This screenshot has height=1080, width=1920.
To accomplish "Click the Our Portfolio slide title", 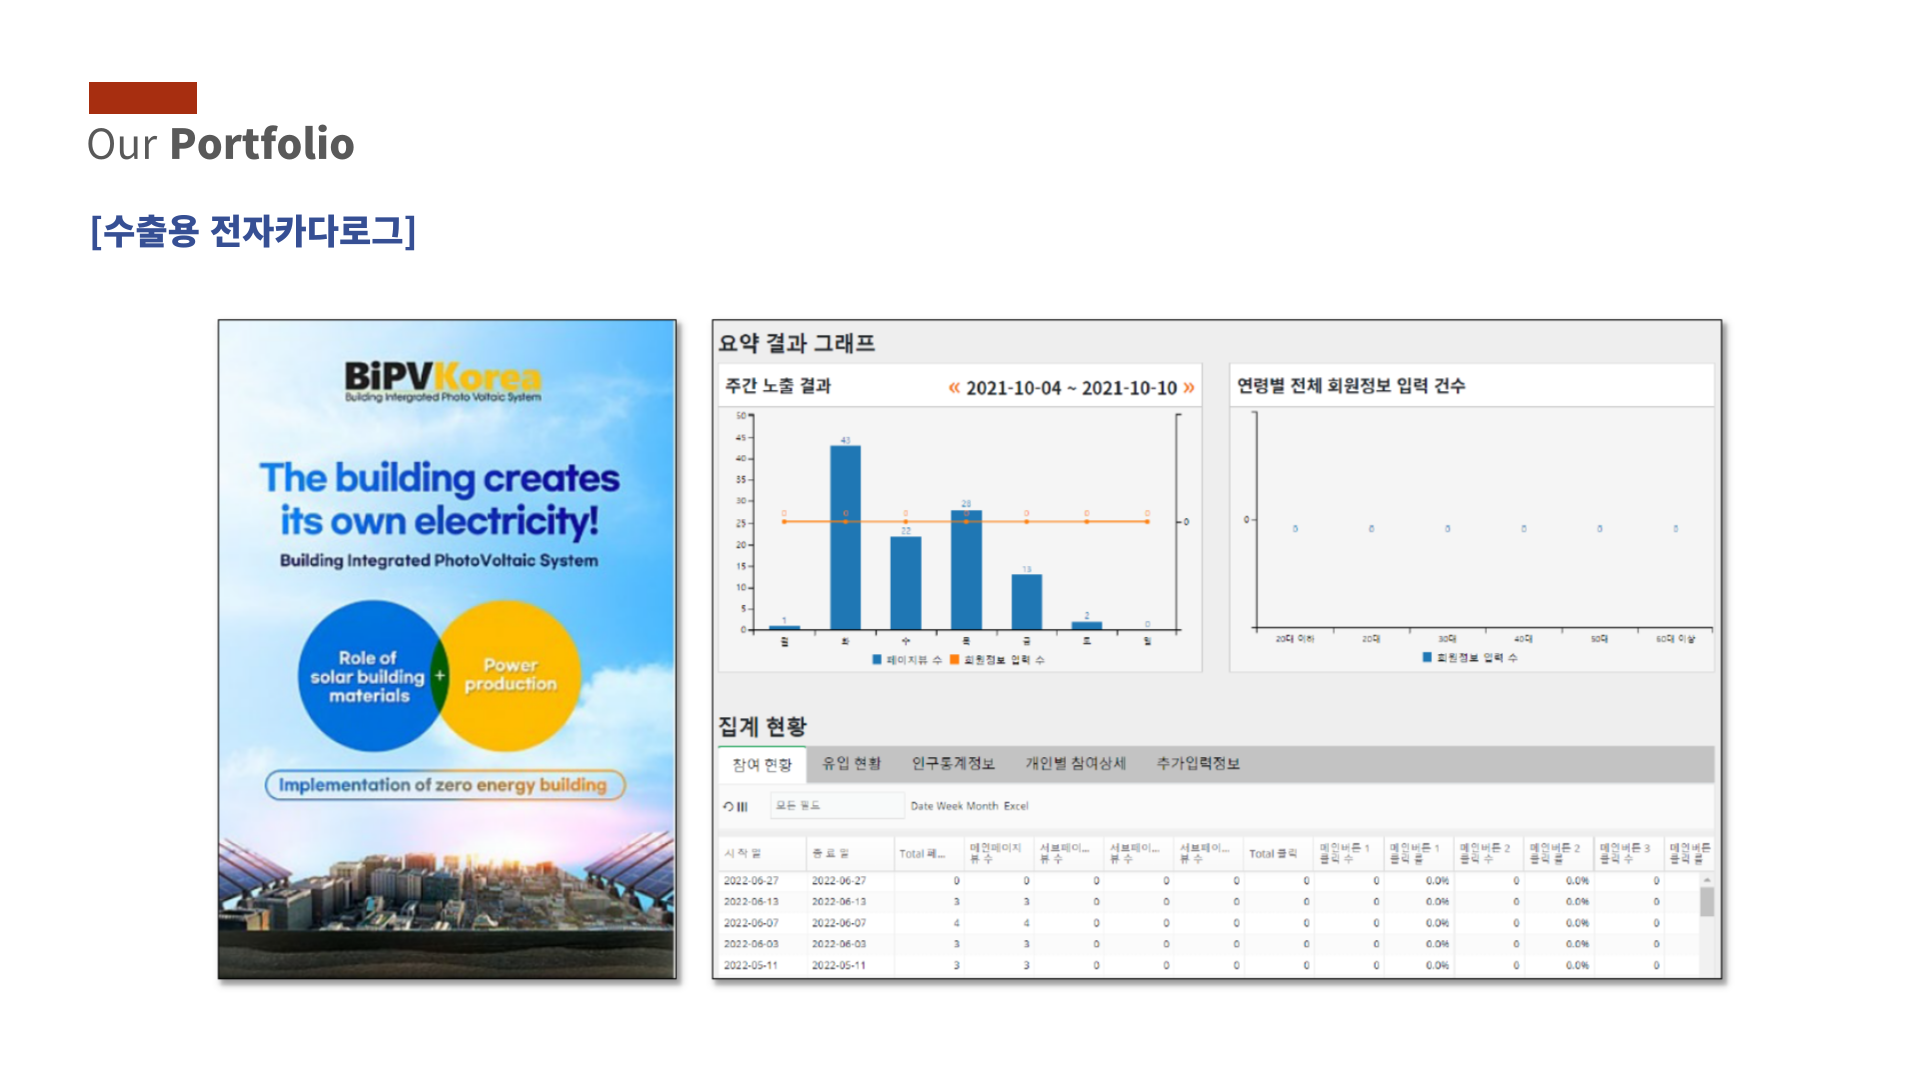I will pyautogui.click(x=221, y=144).
